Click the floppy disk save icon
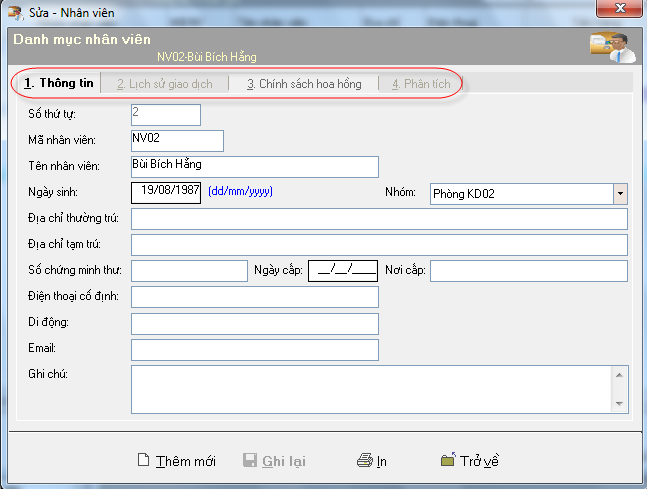Viewport: 647px width, 489px height. click(250, 461)
